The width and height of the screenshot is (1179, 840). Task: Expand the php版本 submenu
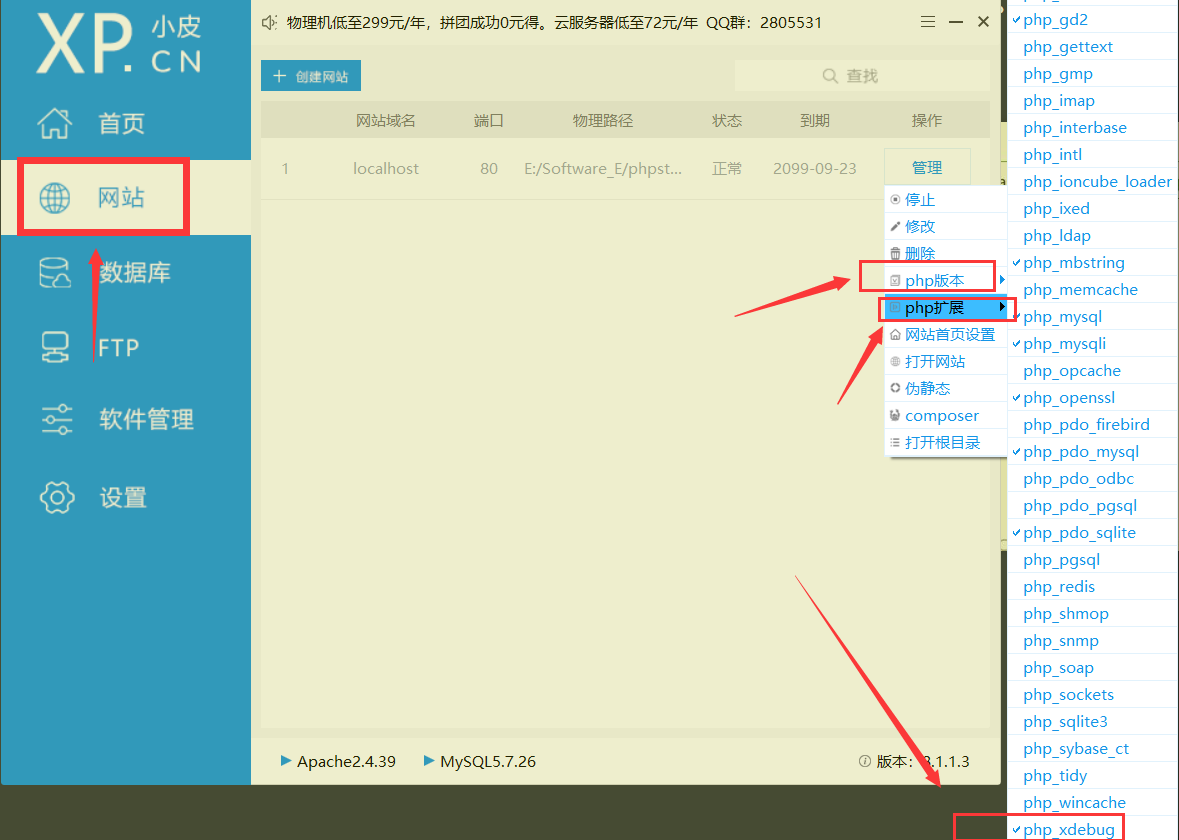(x=945, y=281)
